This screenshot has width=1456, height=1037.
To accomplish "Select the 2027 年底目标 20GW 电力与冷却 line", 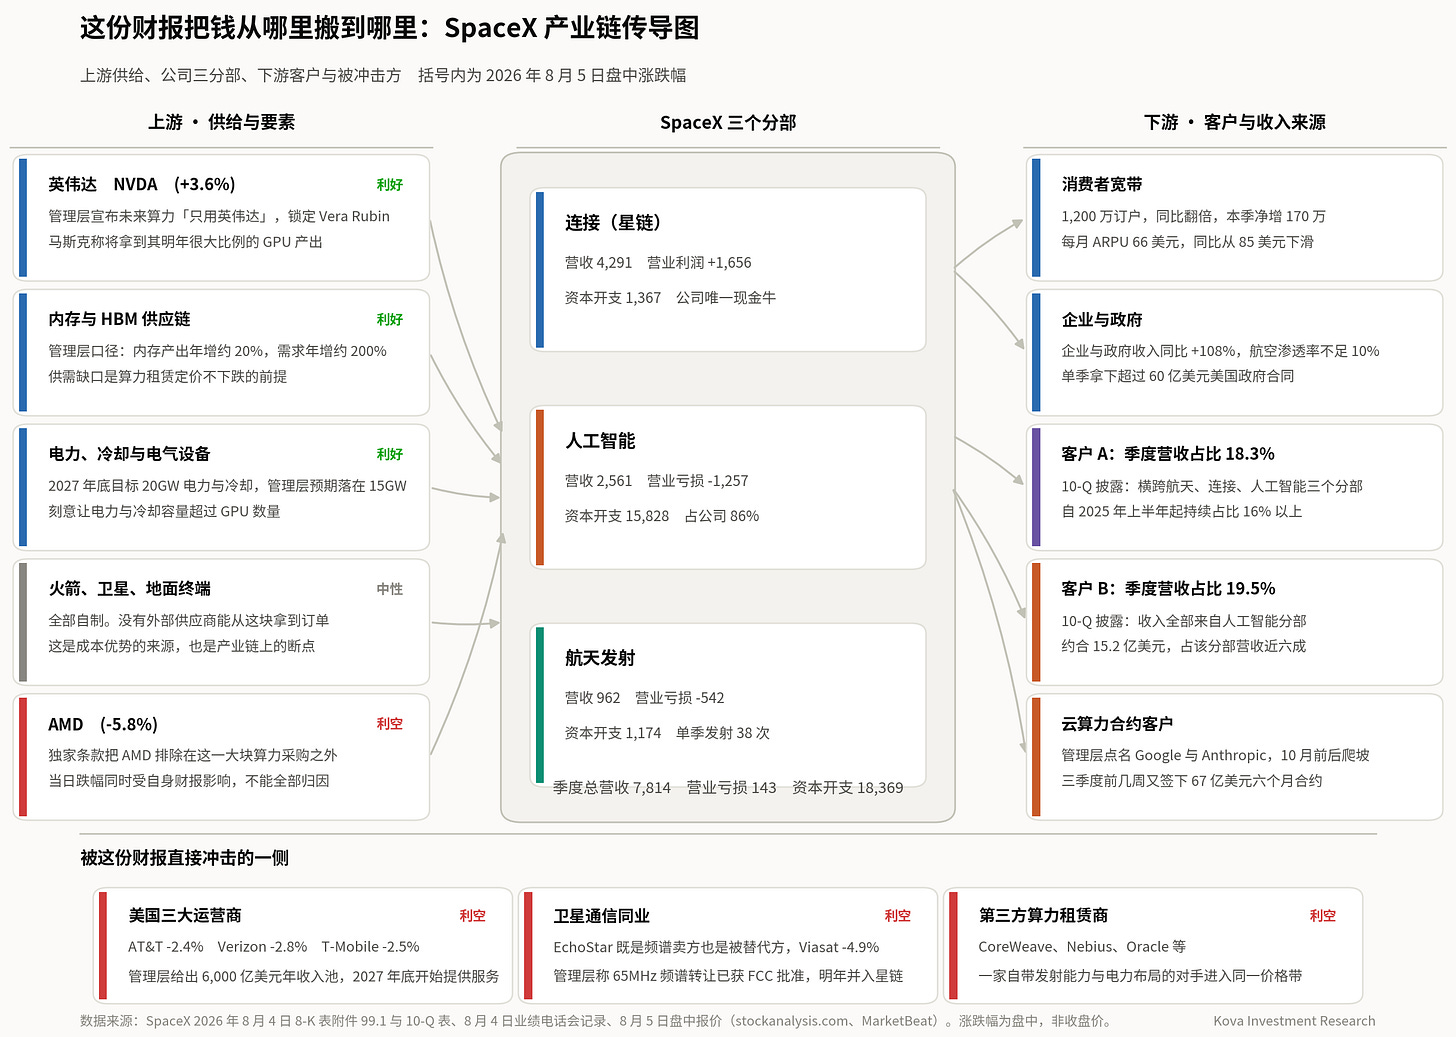I will (227, 486).
